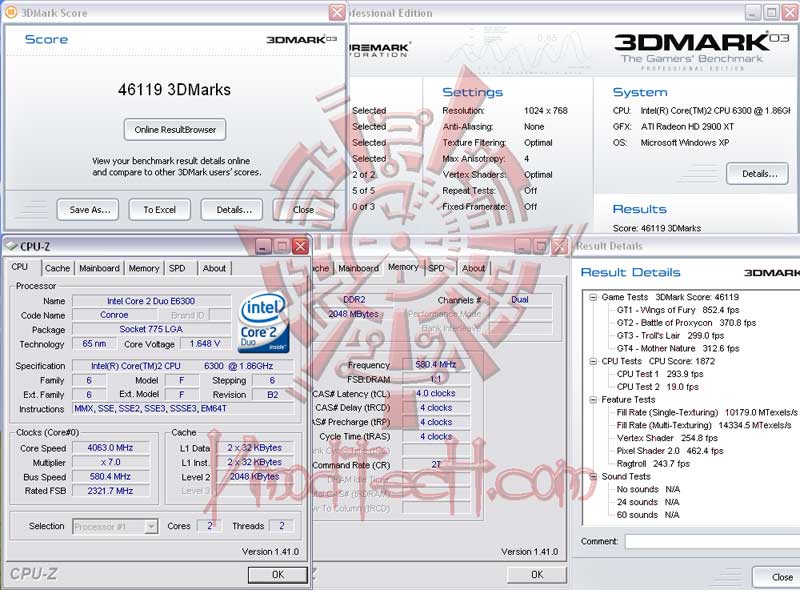Click Save As in 3DMark Score window
This screenshot has width=800, height=590.
tap(88, 210)
